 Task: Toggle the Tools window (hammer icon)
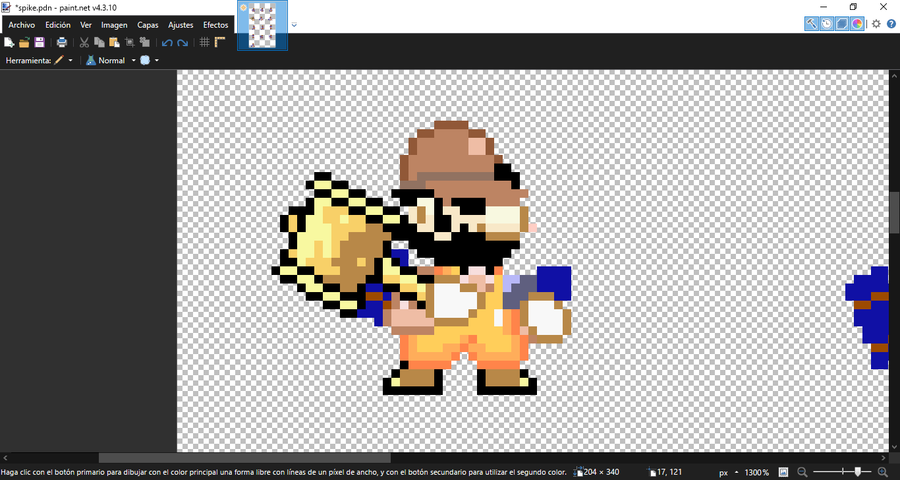812,24
